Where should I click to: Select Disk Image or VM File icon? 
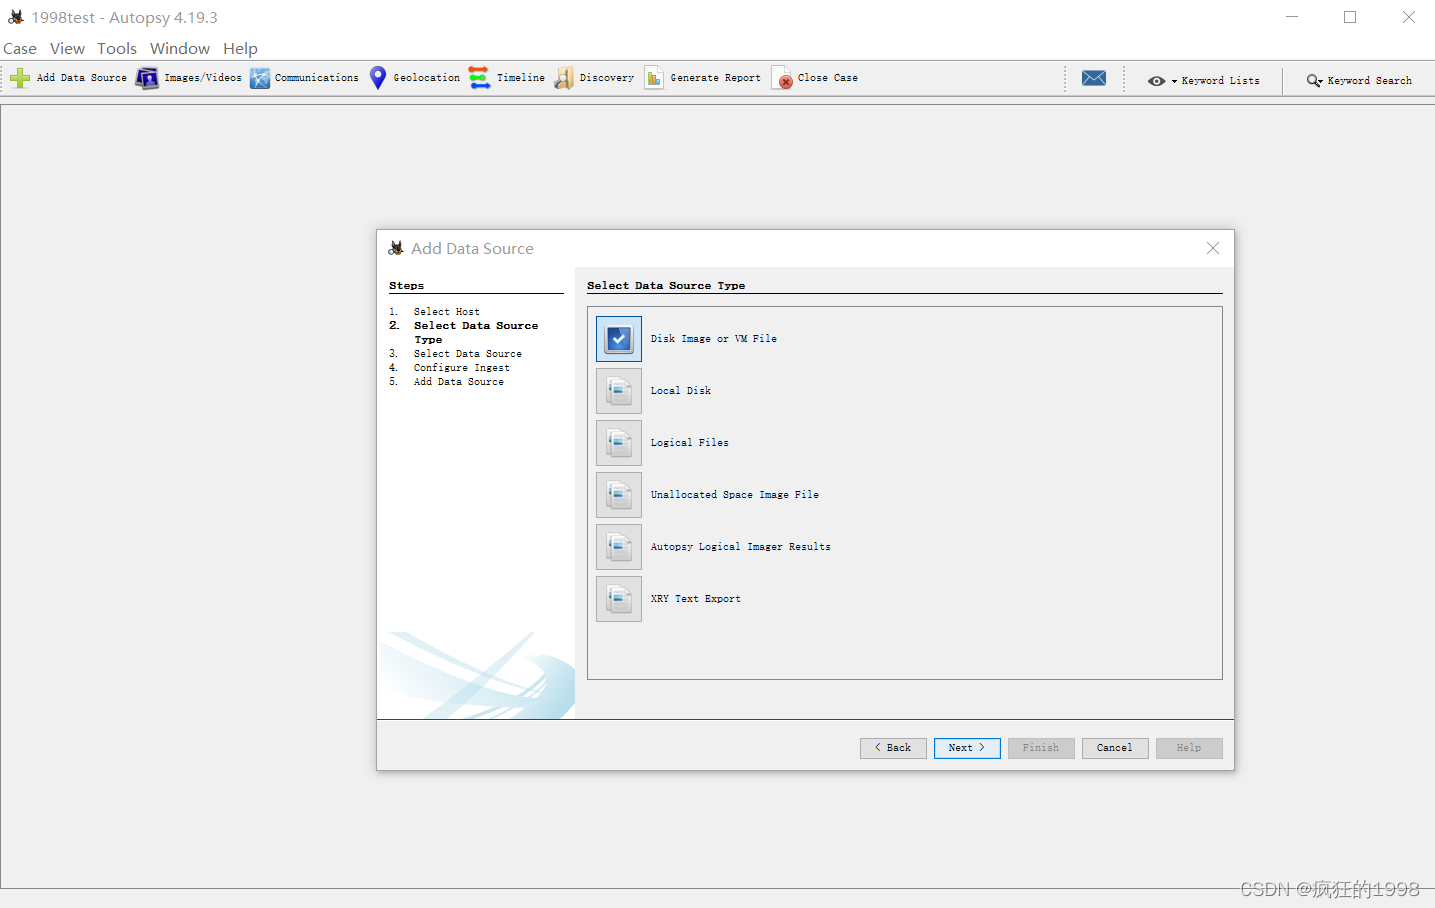point(619,339)
